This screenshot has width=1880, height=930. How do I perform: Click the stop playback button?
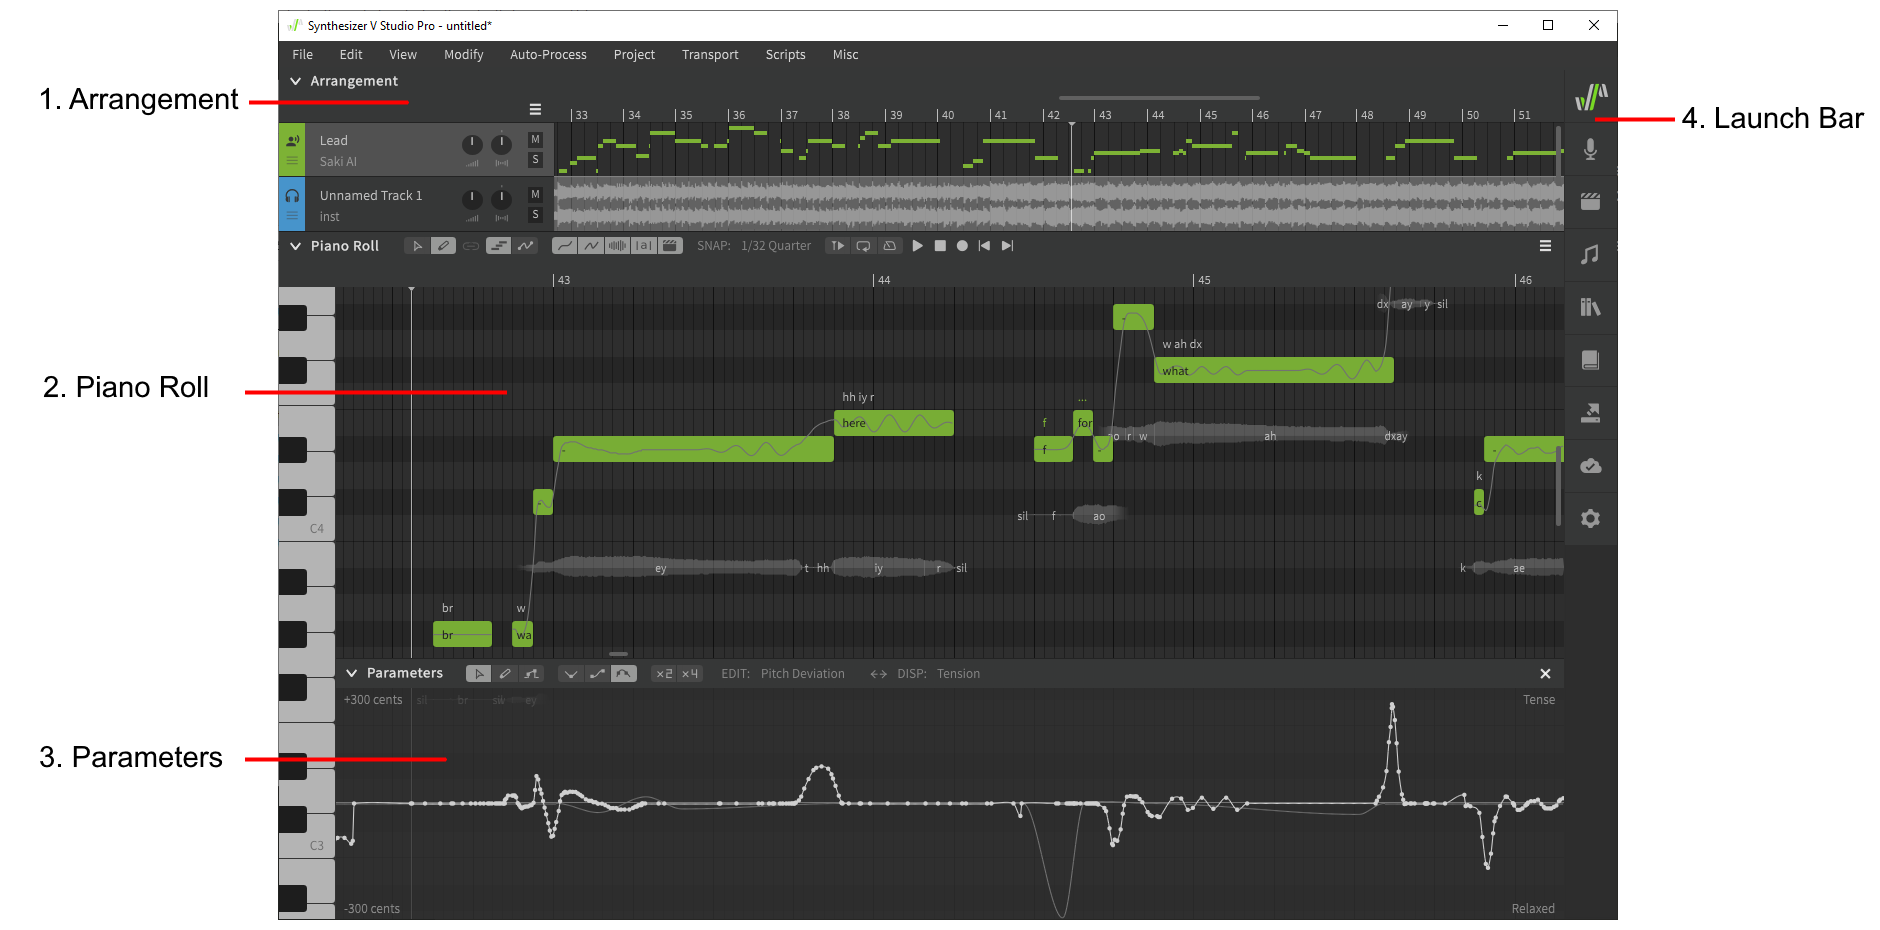pos(940,246)
